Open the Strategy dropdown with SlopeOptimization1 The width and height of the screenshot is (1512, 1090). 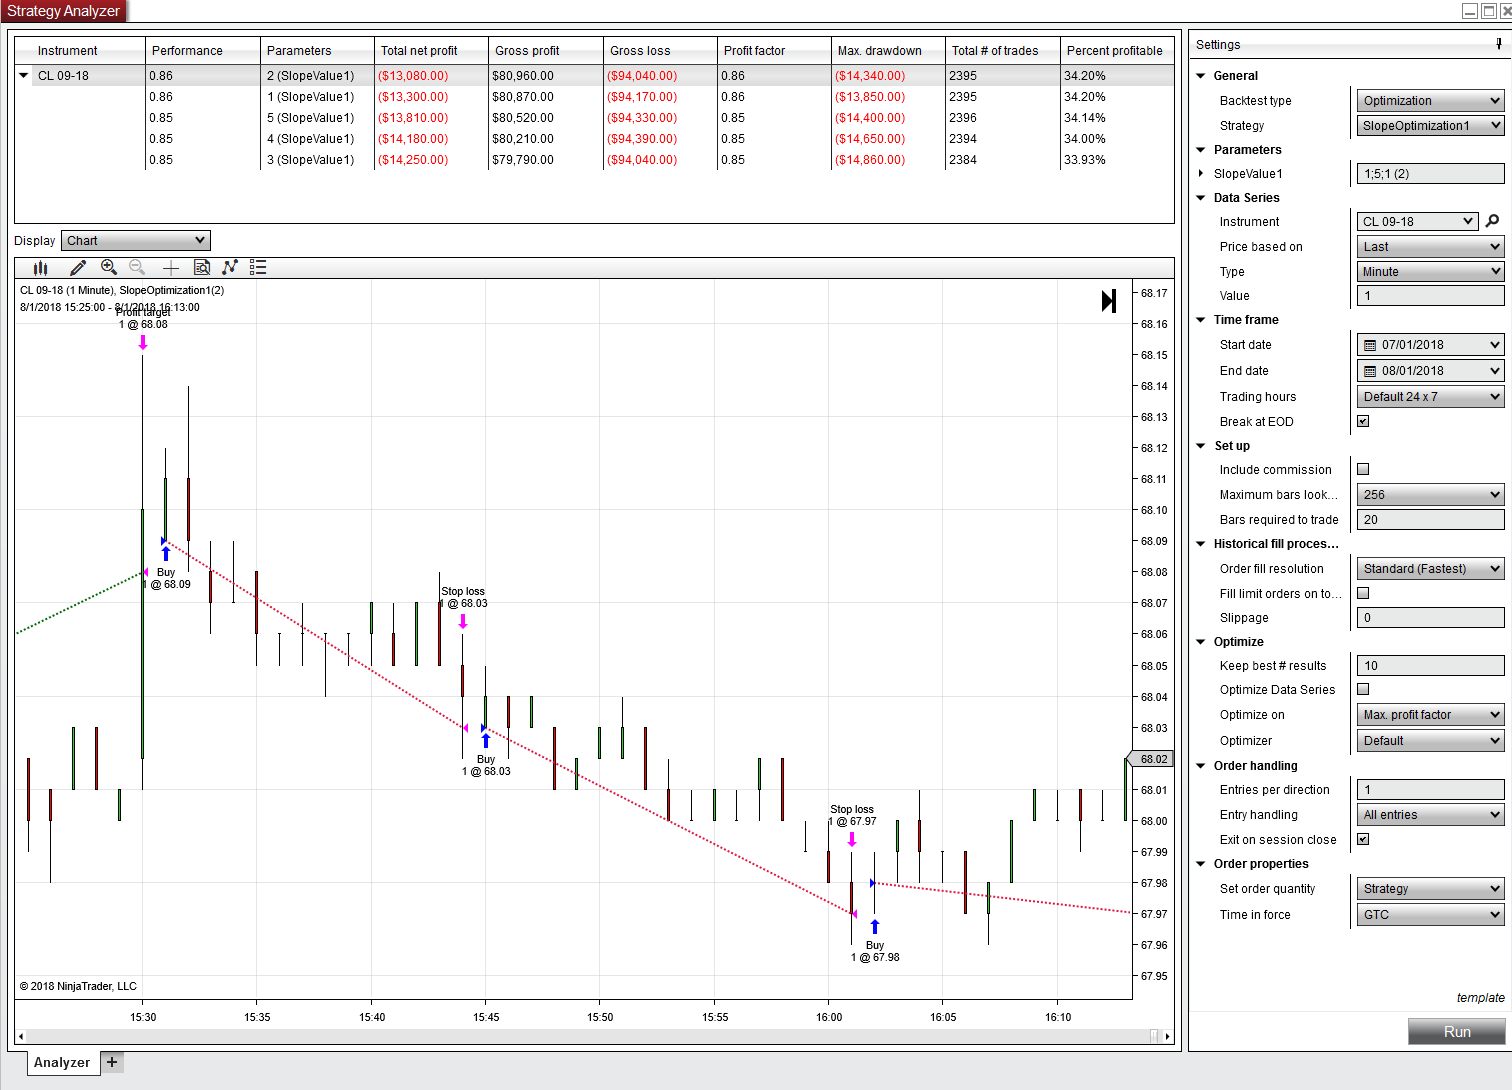(1431, 126)
